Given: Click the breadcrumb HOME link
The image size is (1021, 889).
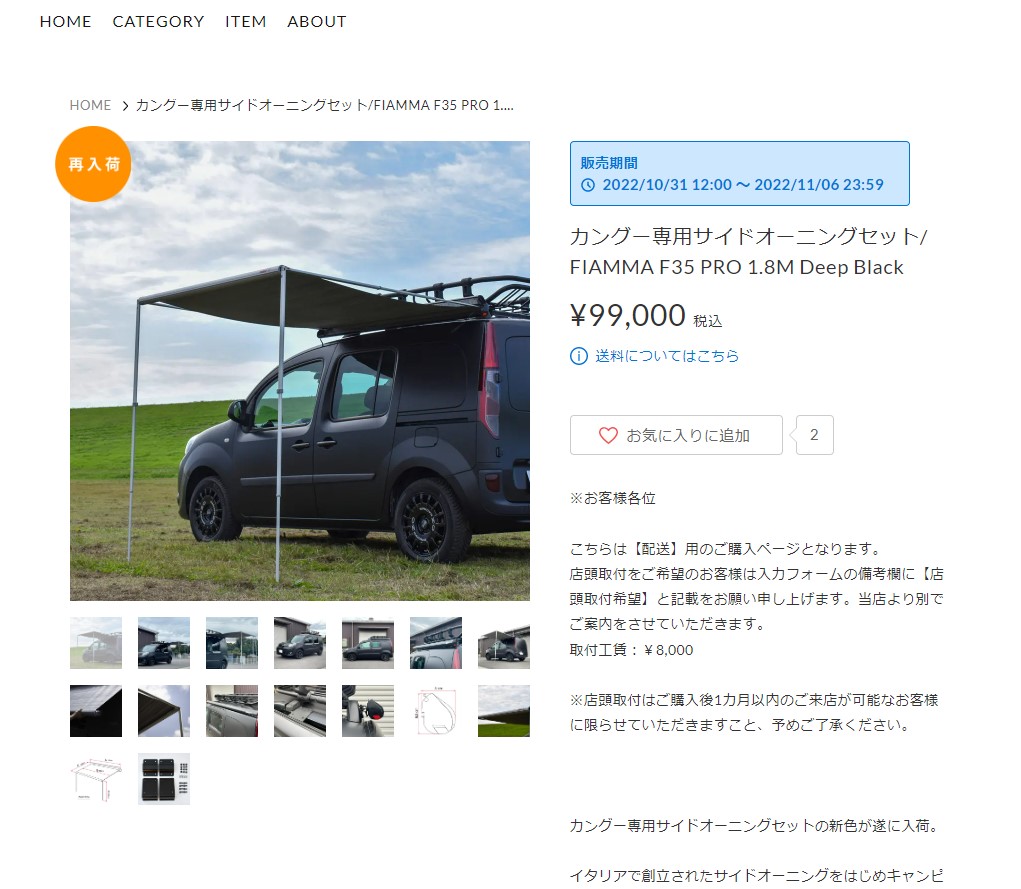Looking at the screenshot, I should (90, 106).
